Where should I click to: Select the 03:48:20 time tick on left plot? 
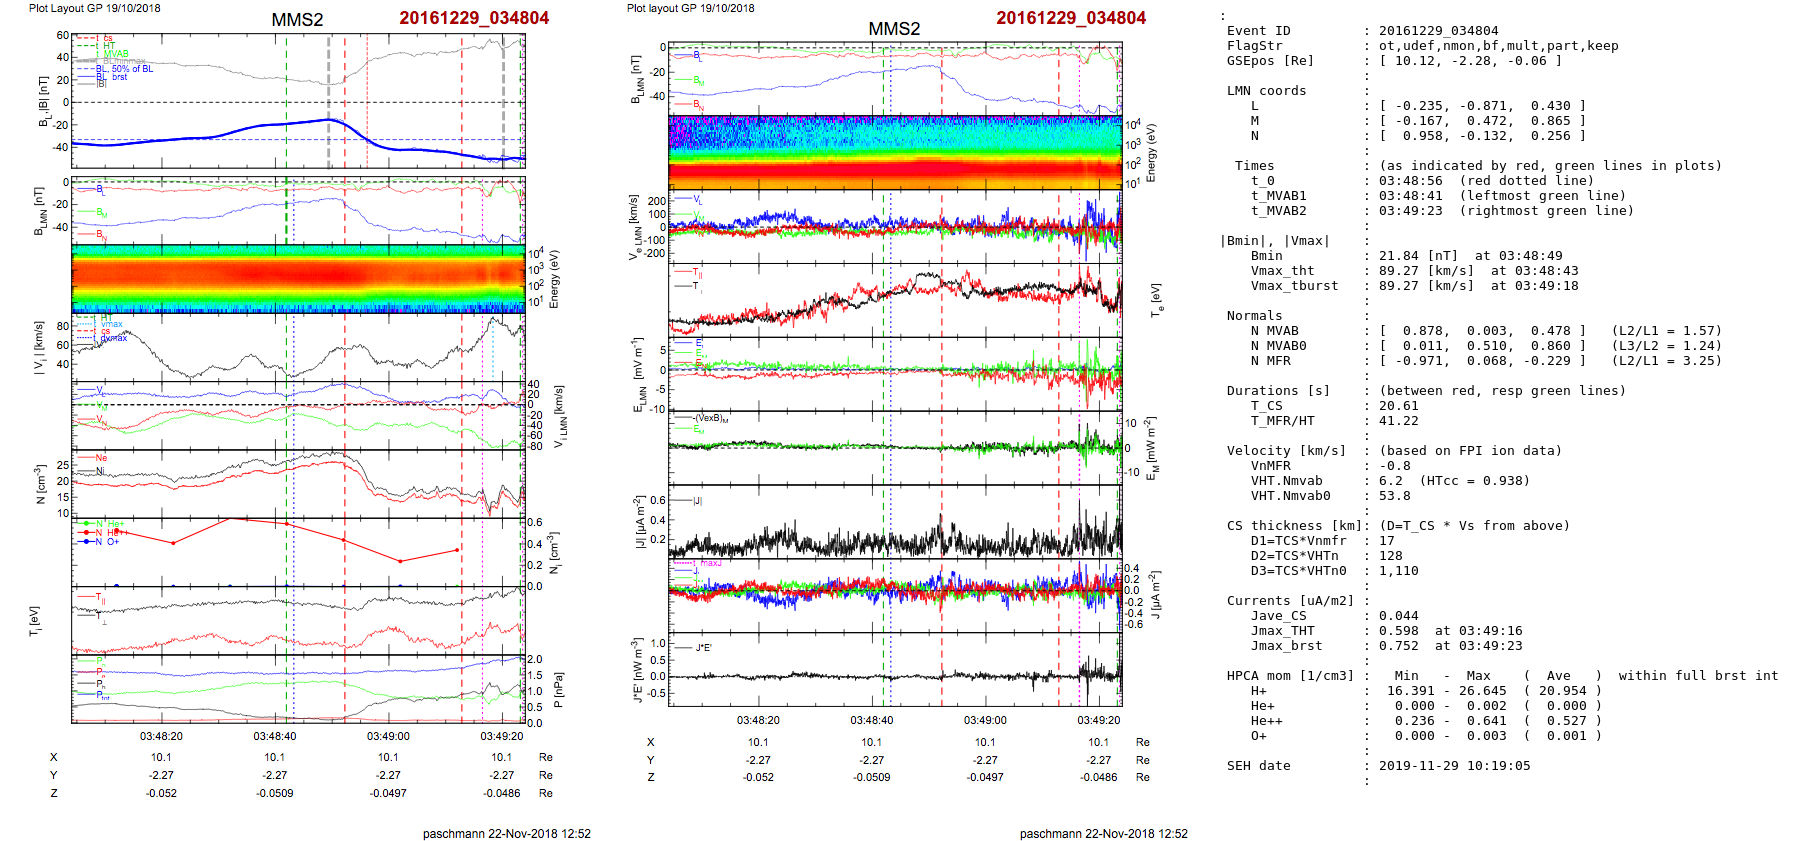(x=161, y=736)
